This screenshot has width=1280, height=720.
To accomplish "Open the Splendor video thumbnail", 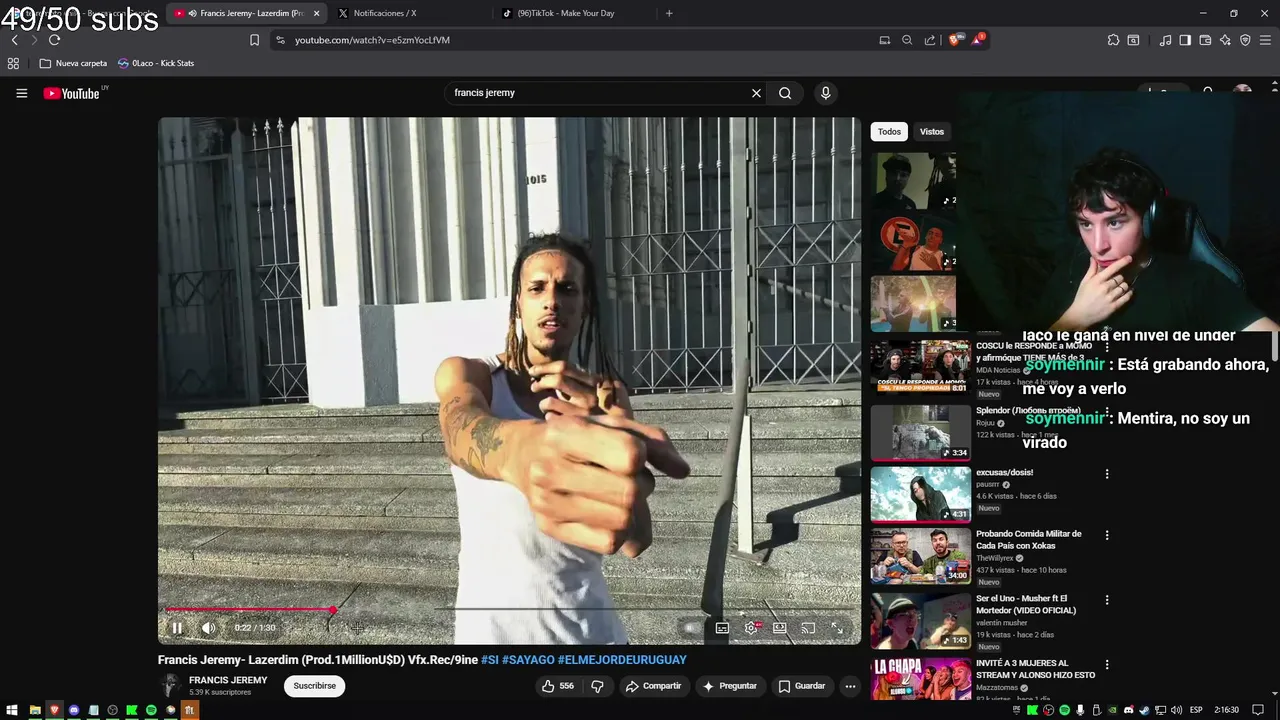I will click(920, 432).
